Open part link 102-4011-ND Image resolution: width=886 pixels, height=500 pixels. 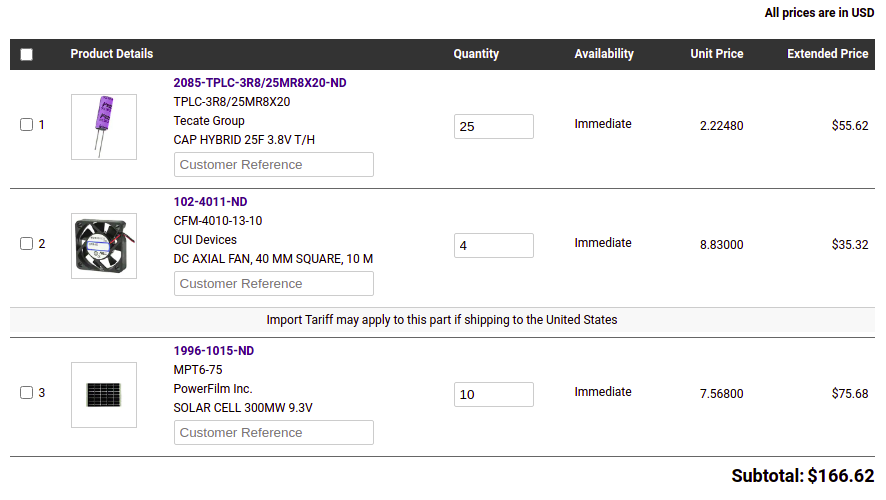point(210,202)
